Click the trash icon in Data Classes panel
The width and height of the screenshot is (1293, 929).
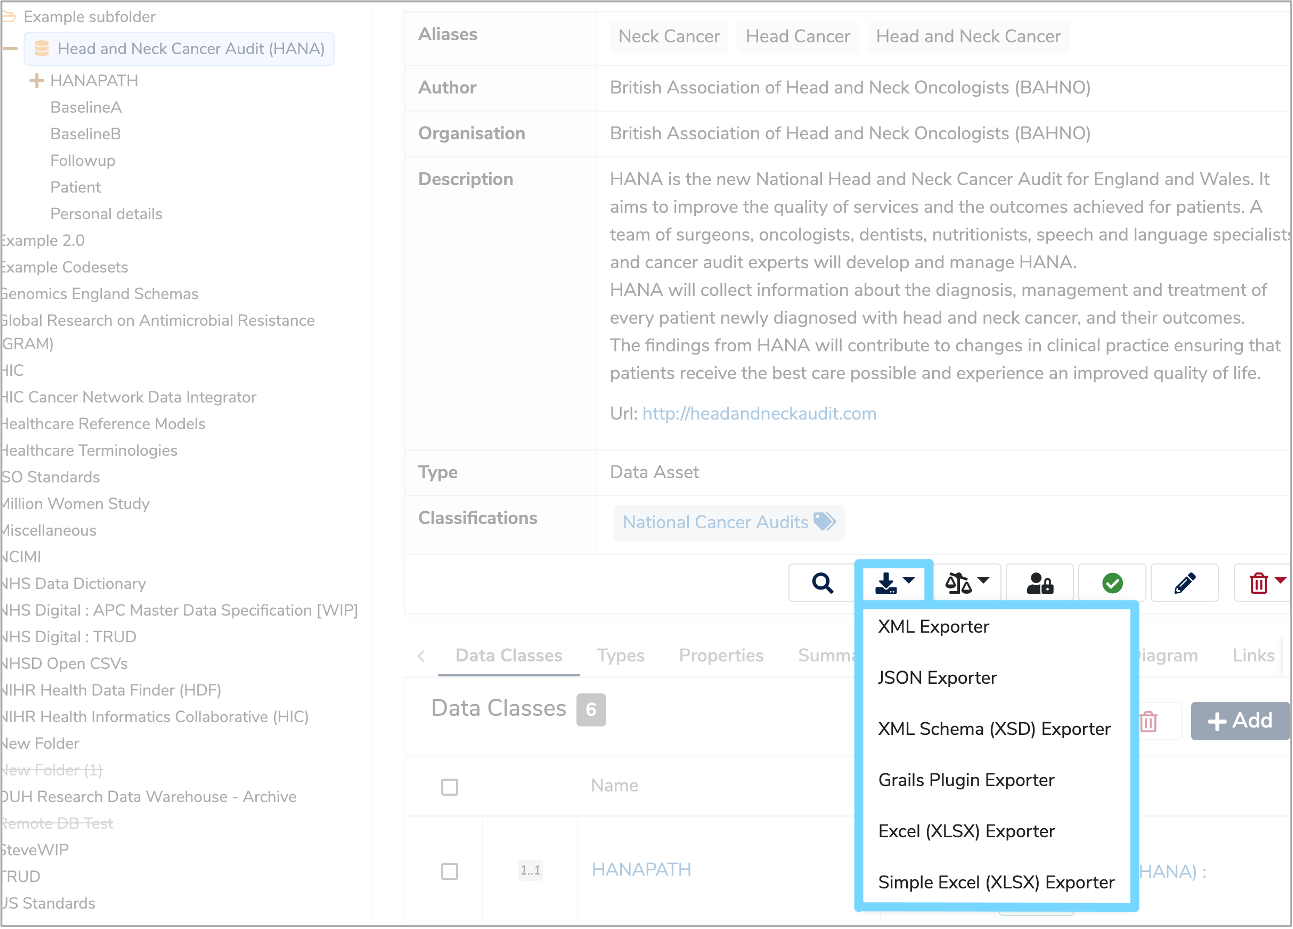tap(1148, 720)
